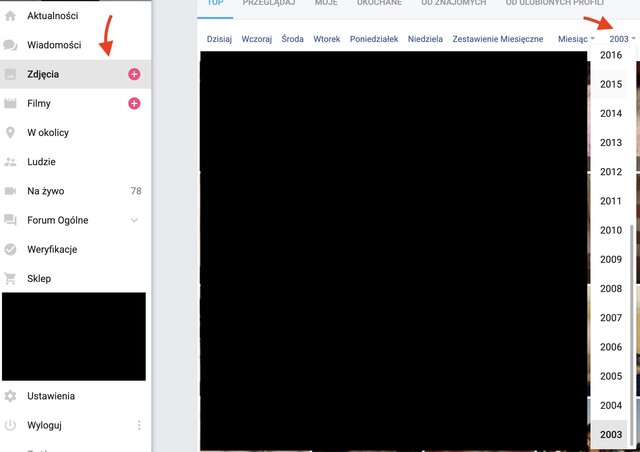Select year 2007 from the list
The width and height of the screenshot is (640, 452).
(611, 318)
